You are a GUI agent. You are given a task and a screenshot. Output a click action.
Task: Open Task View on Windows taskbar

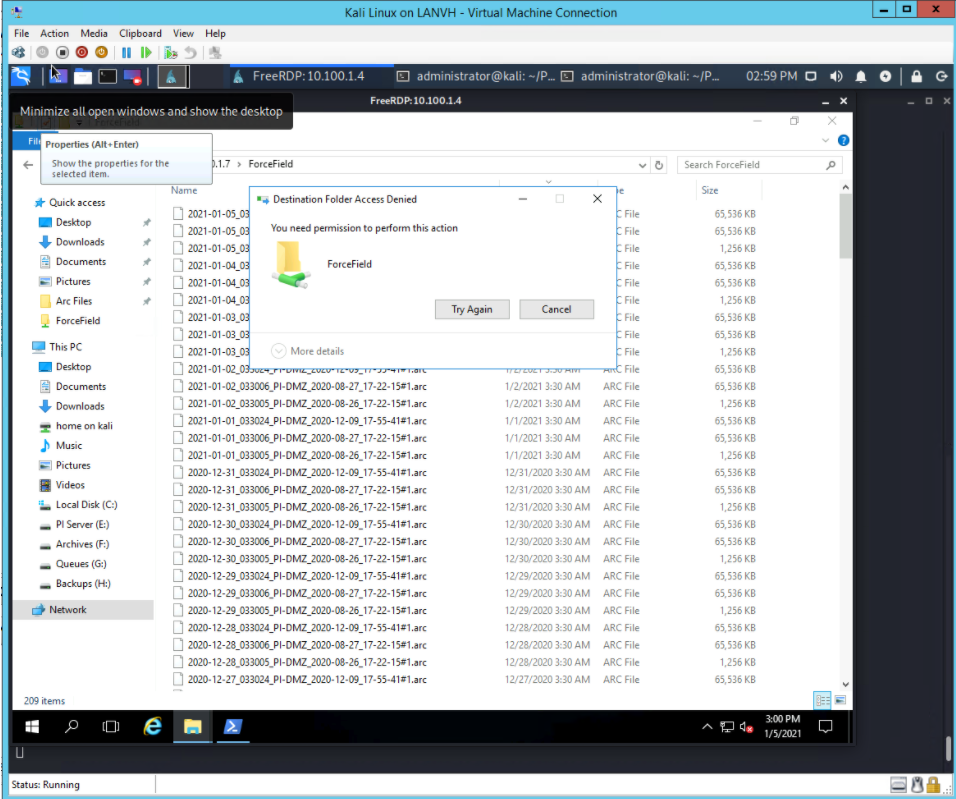(x=111, y=726)
